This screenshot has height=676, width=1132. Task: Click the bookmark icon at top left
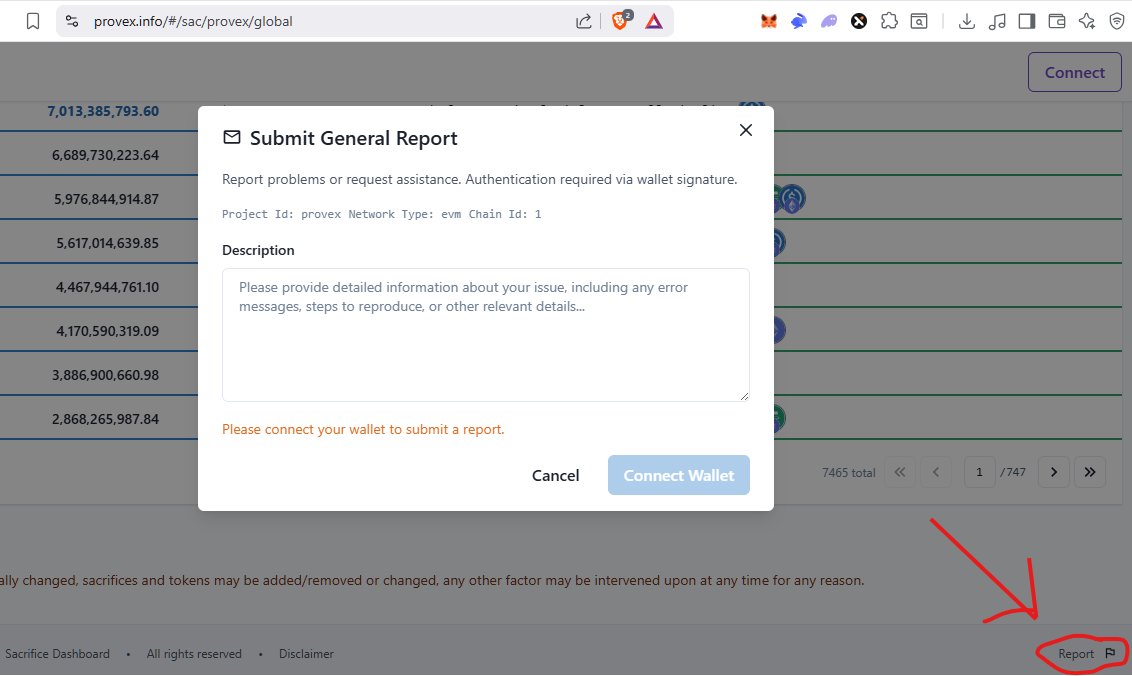[x=32, y=19]
